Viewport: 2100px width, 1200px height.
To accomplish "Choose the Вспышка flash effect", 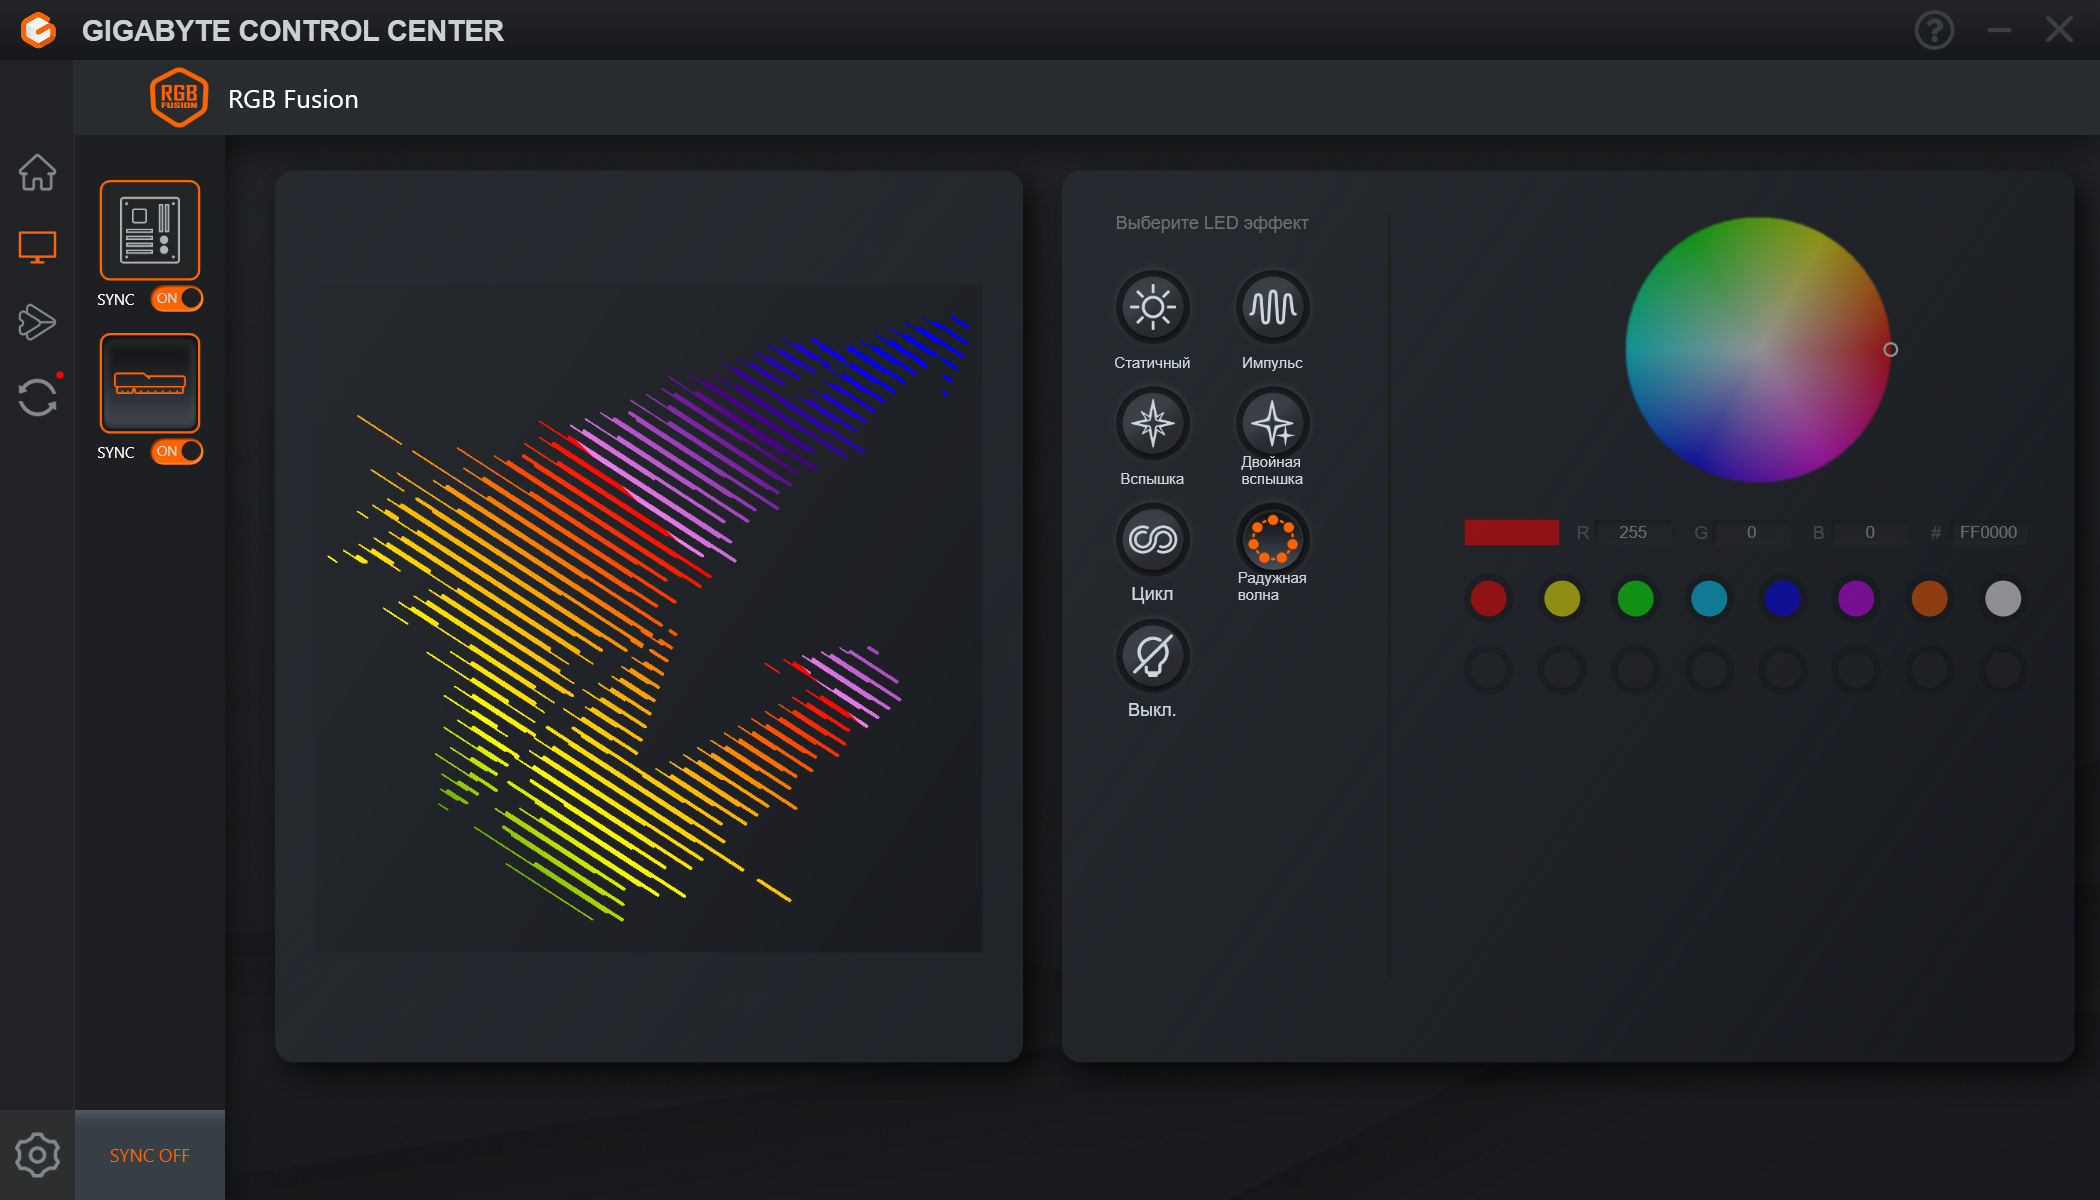I will point(1152,423).
